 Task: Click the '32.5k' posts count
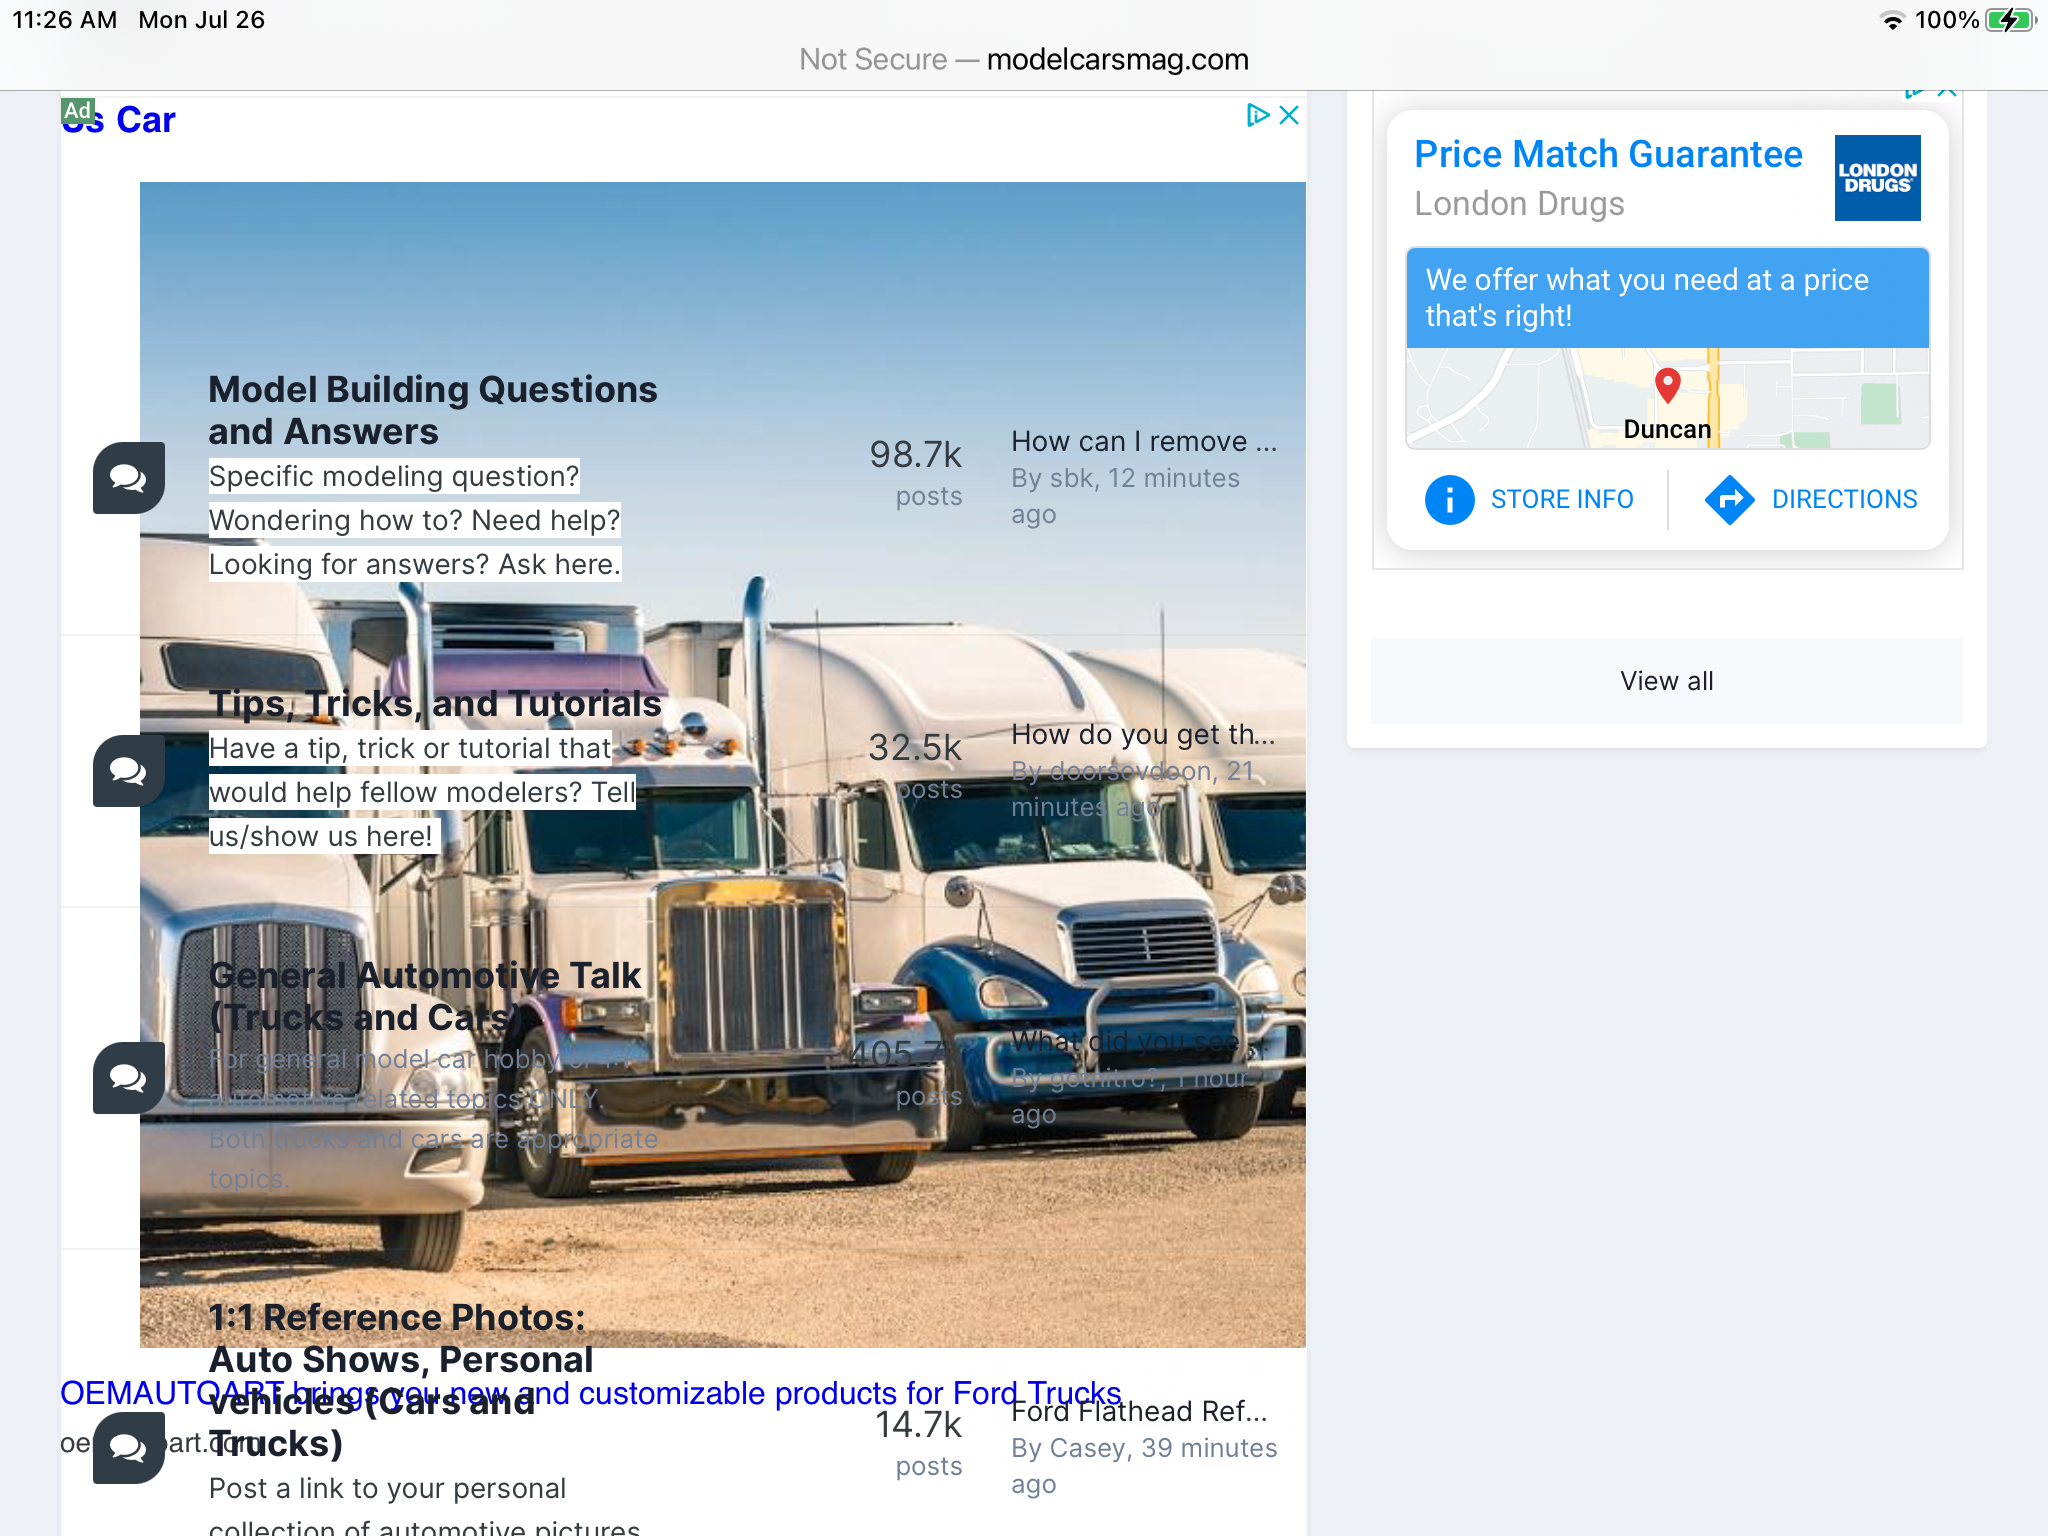[x=915, y=747]
